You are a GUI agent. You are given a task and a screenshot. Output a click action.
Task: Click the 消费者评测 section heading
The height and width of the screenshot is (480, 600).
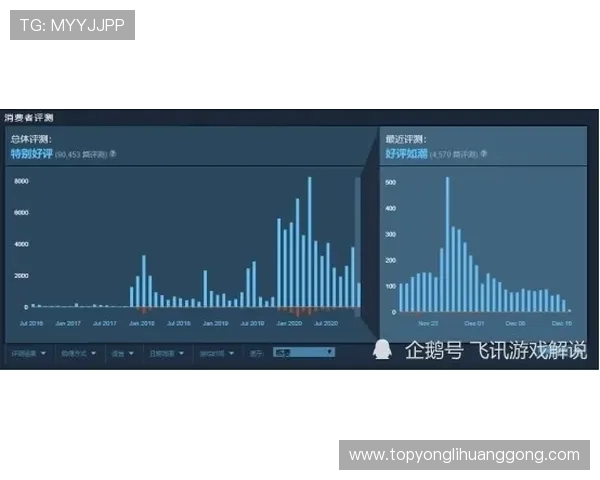pyautogui.click(x=29, y=118)
